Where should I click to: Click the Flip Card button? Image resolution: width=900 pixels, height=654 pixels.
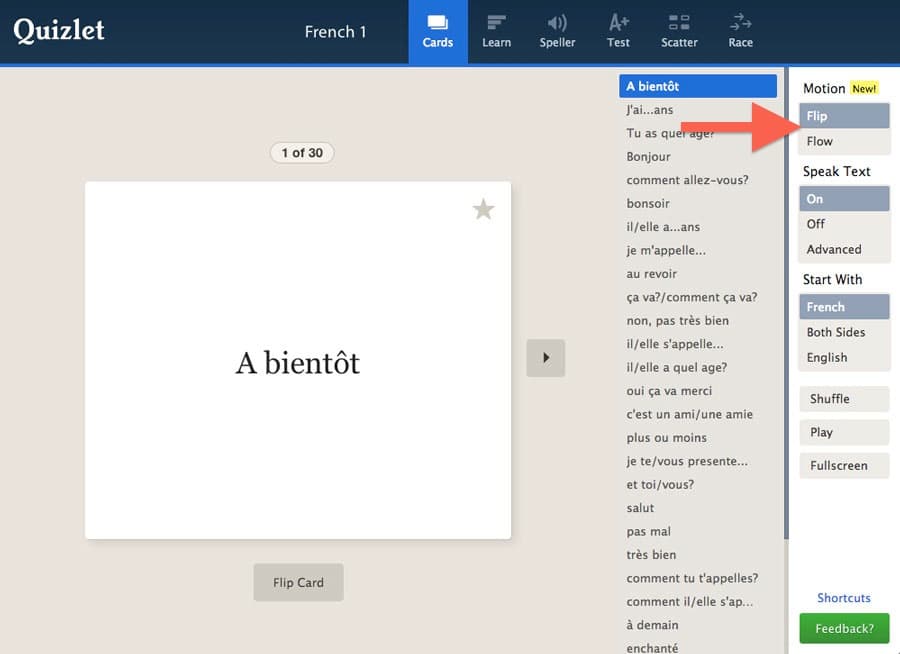(298, 582)
